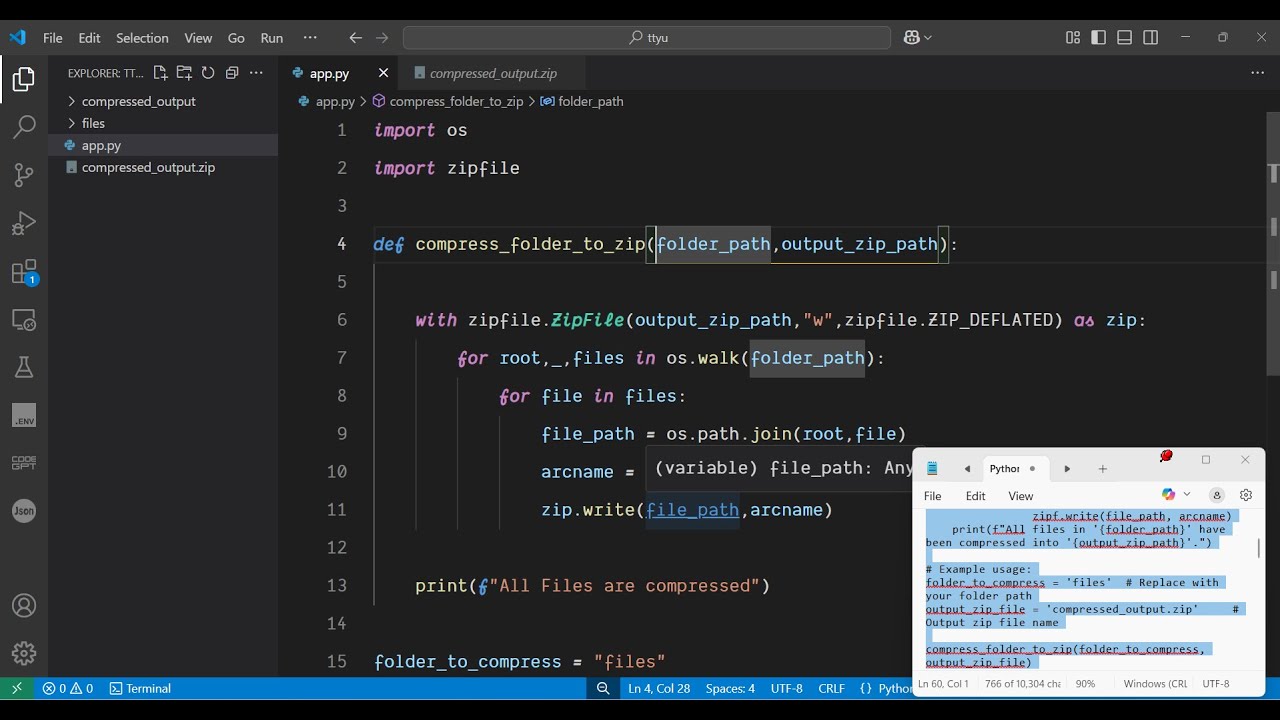Open Notepad File menu
The height and width of the screenshot is (720, 1280).
pos(932,496)
